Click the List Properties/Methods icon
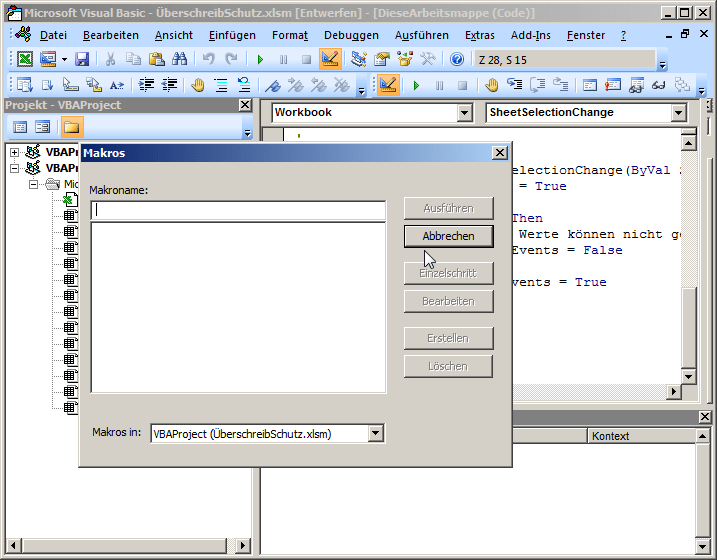717x560 pixels. click(x=25, y=85)
